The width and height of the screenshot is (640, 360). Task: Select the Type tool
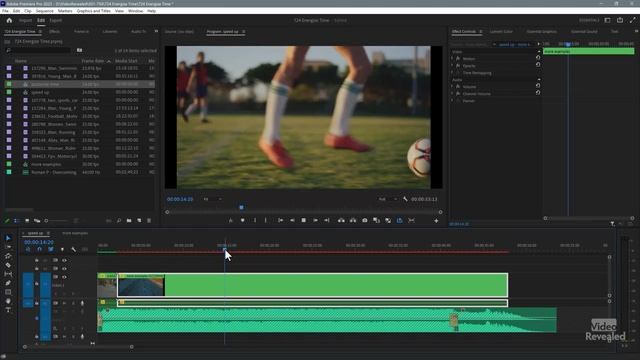[8, 310]
